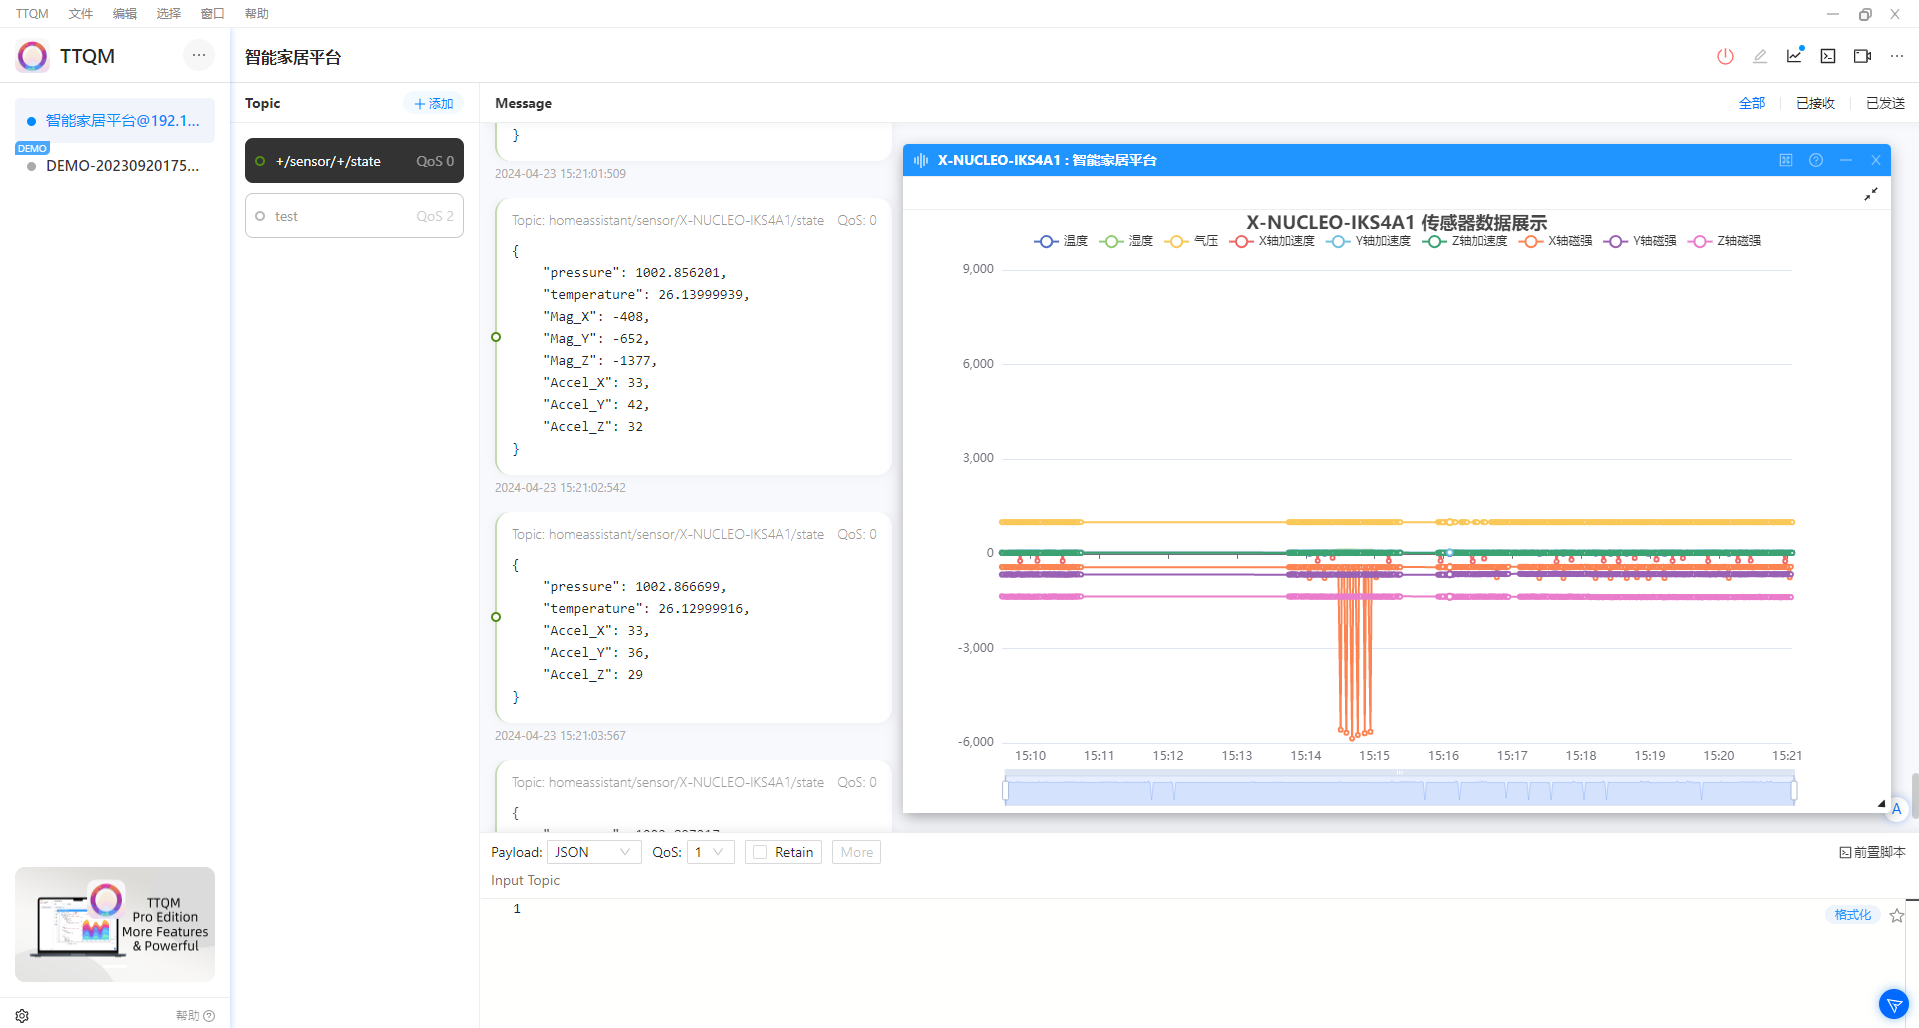
Task: Minimize the X-NUCLEO-IKS4A1 chart panel
Action: click(x=1846, y=160)
